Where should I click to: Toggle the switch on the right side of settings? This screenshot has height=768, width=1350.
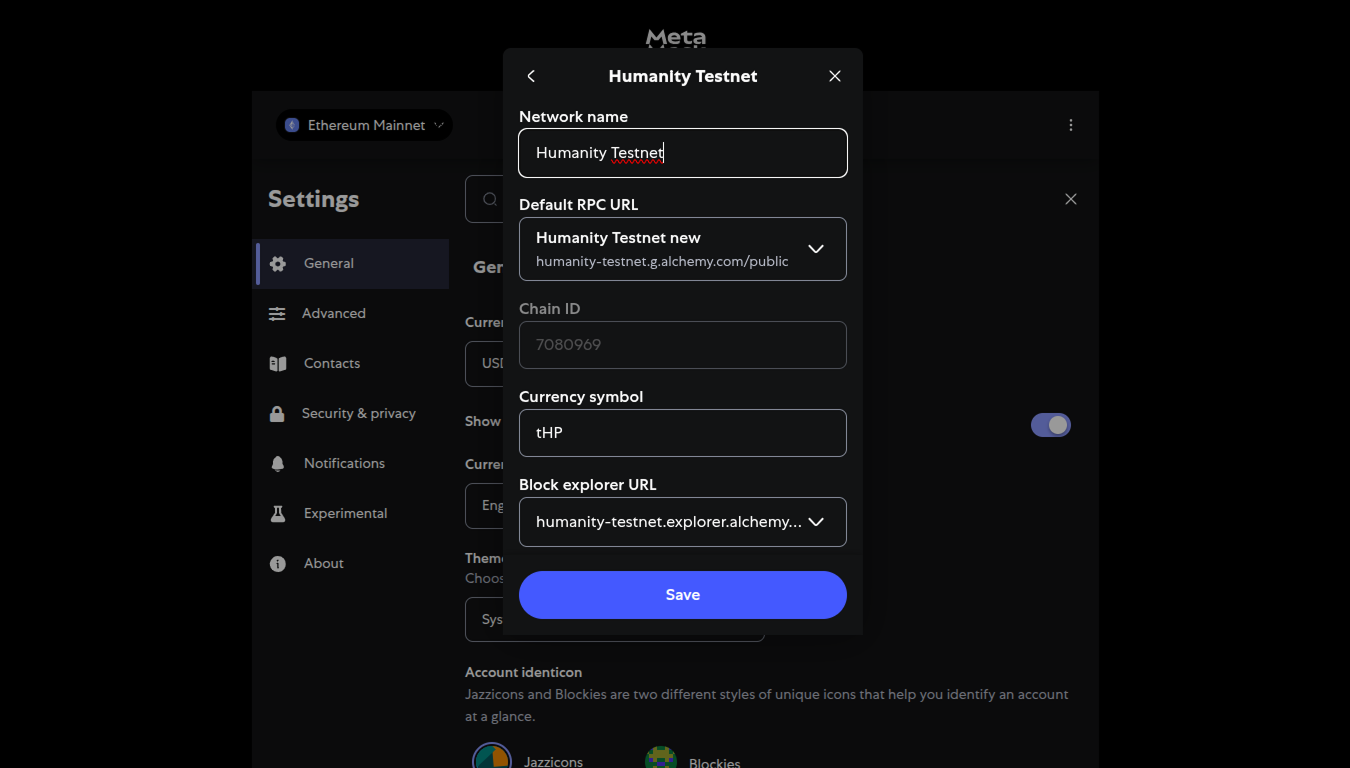click(x=1050, y=425)
